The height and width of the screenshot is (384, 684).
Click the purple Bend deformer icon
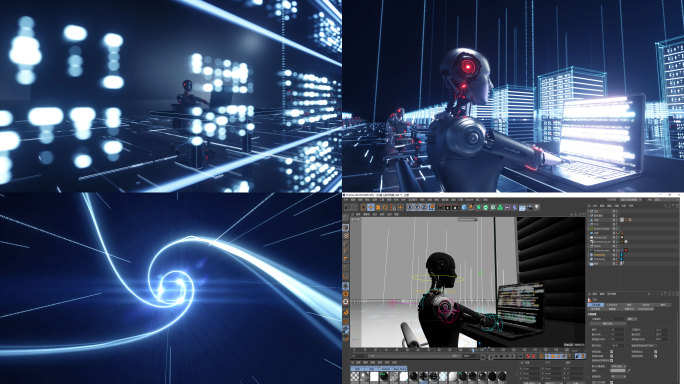pos(507,207)
